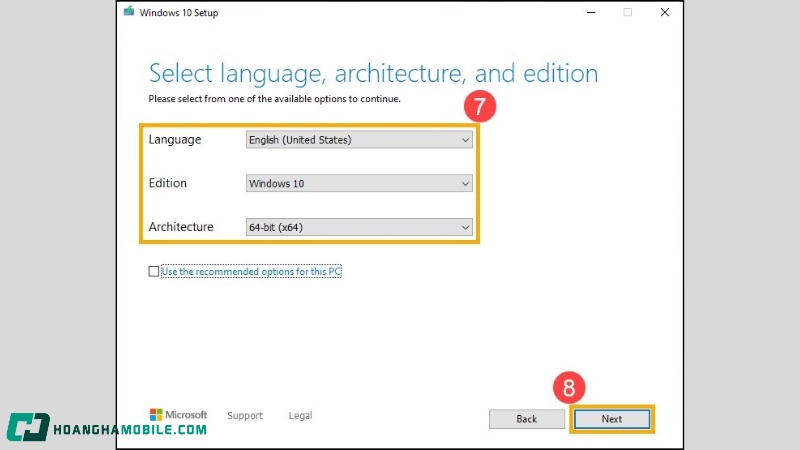Click the "Language" field label
The height and width of the screenshot is (450, 800).
tap(174, 140)
